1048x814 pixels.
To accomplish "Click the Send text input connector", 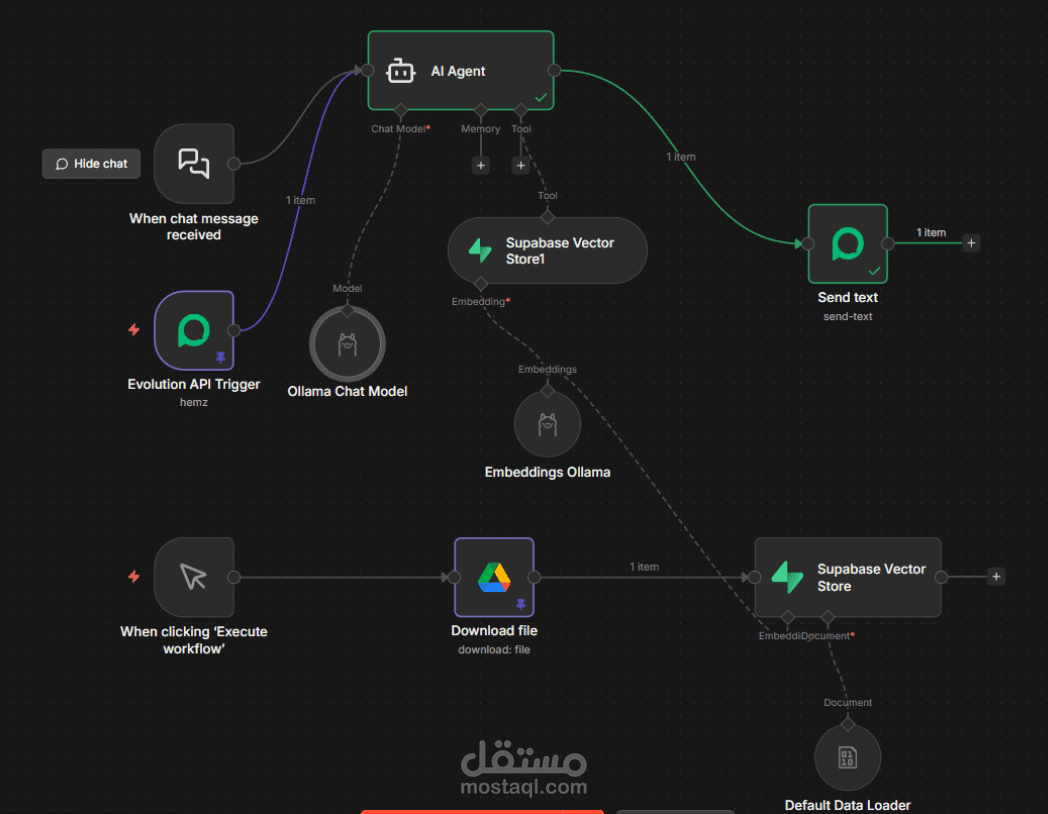I will coord(808,244).
